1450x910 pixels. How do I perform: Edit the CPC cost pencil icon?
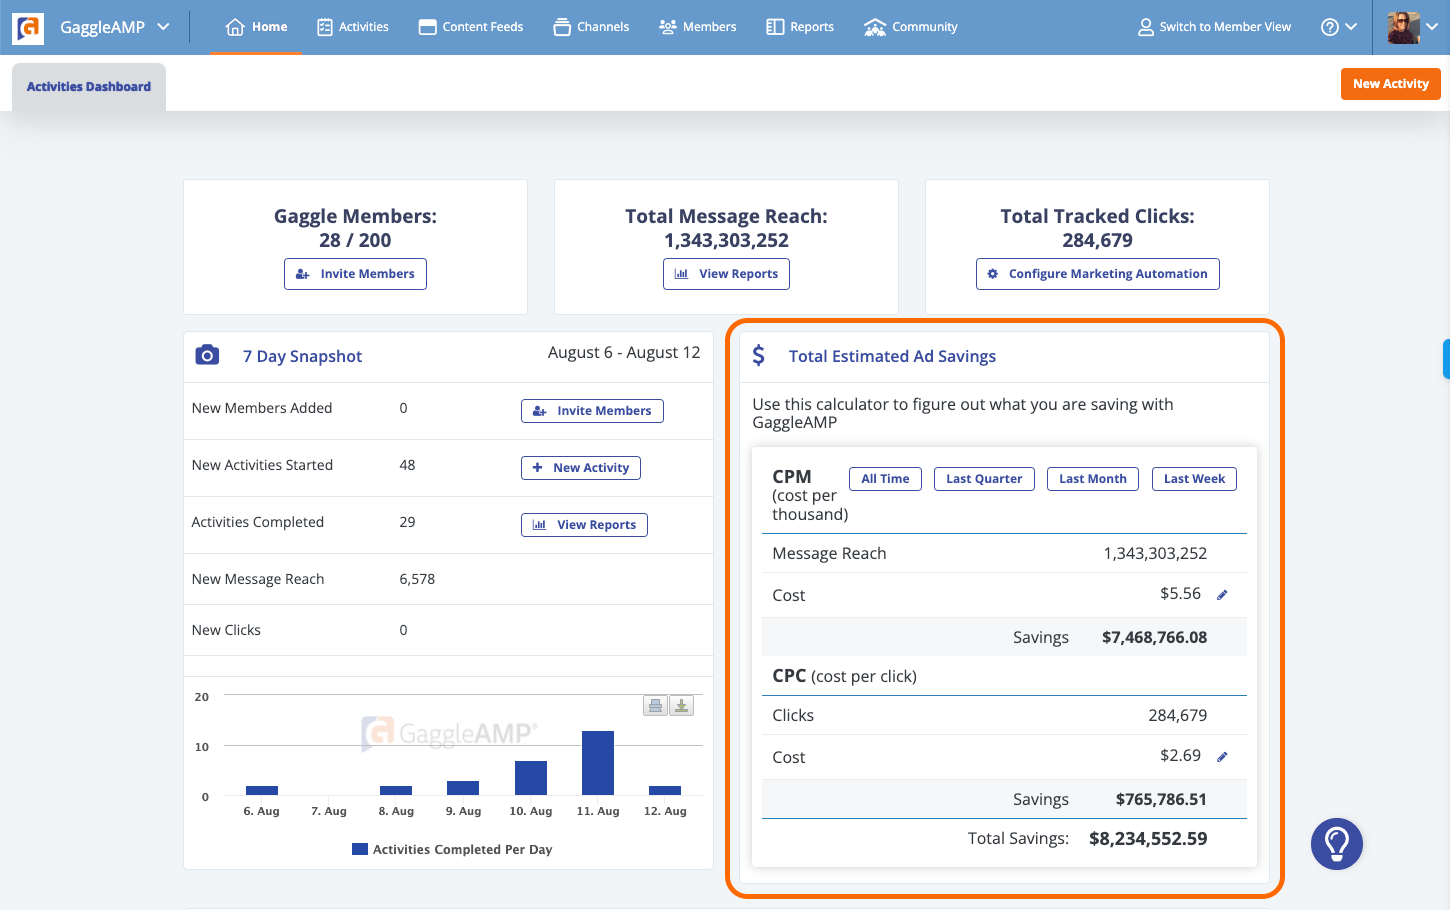[1222, 757]
